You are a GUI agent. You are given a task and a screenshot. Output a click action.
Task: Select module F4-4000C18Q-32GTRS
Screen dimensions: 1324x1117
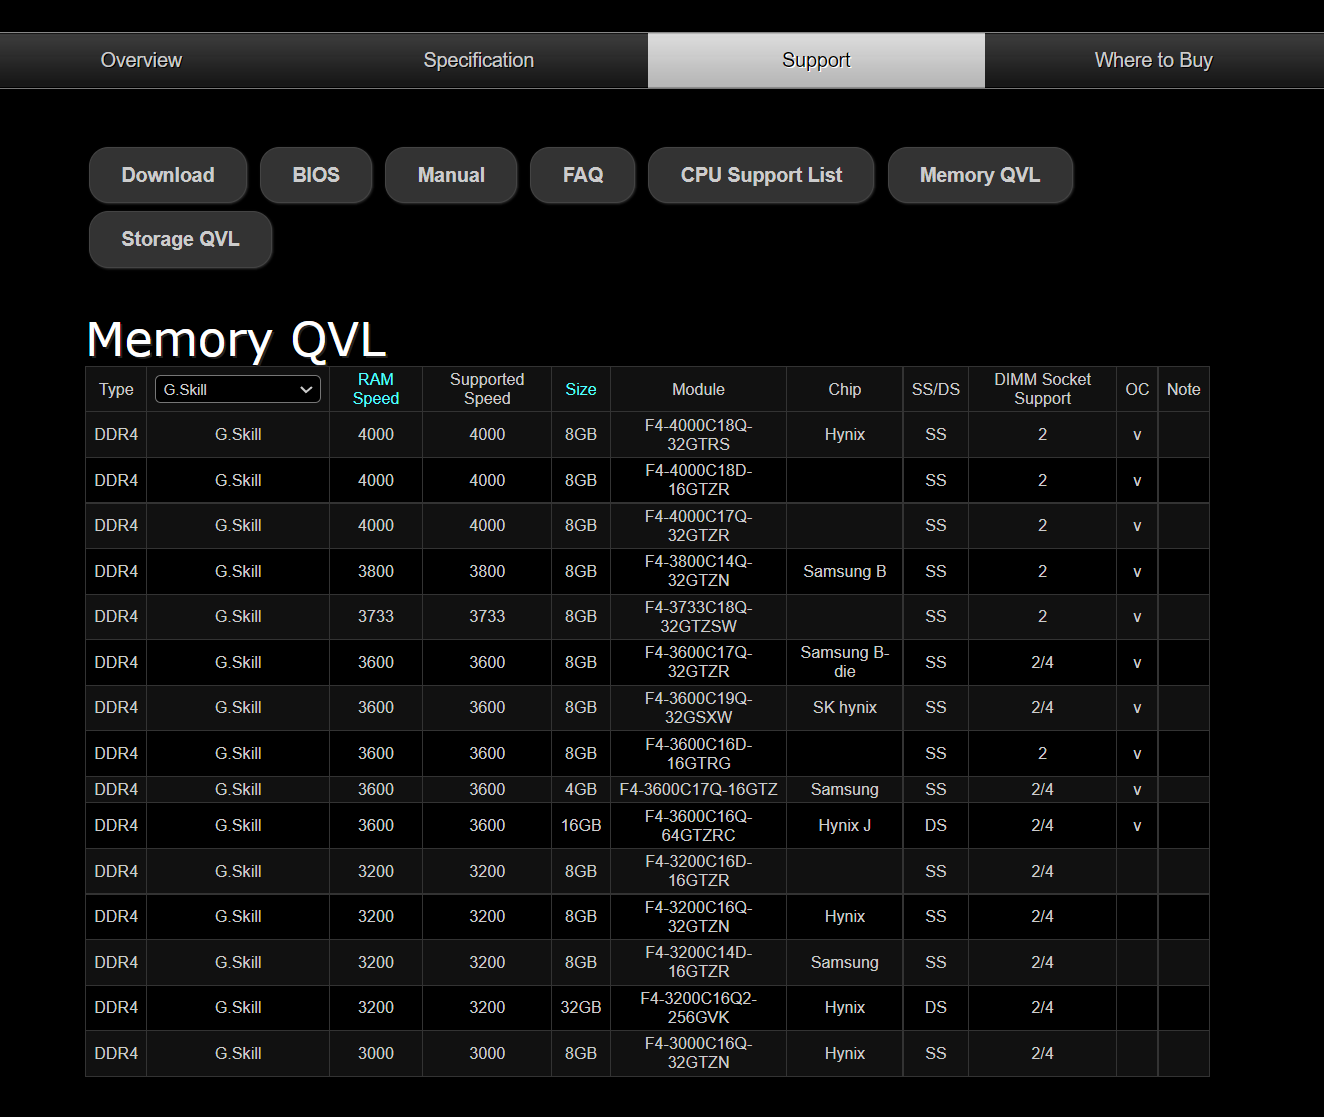click(x=698, y=435)
